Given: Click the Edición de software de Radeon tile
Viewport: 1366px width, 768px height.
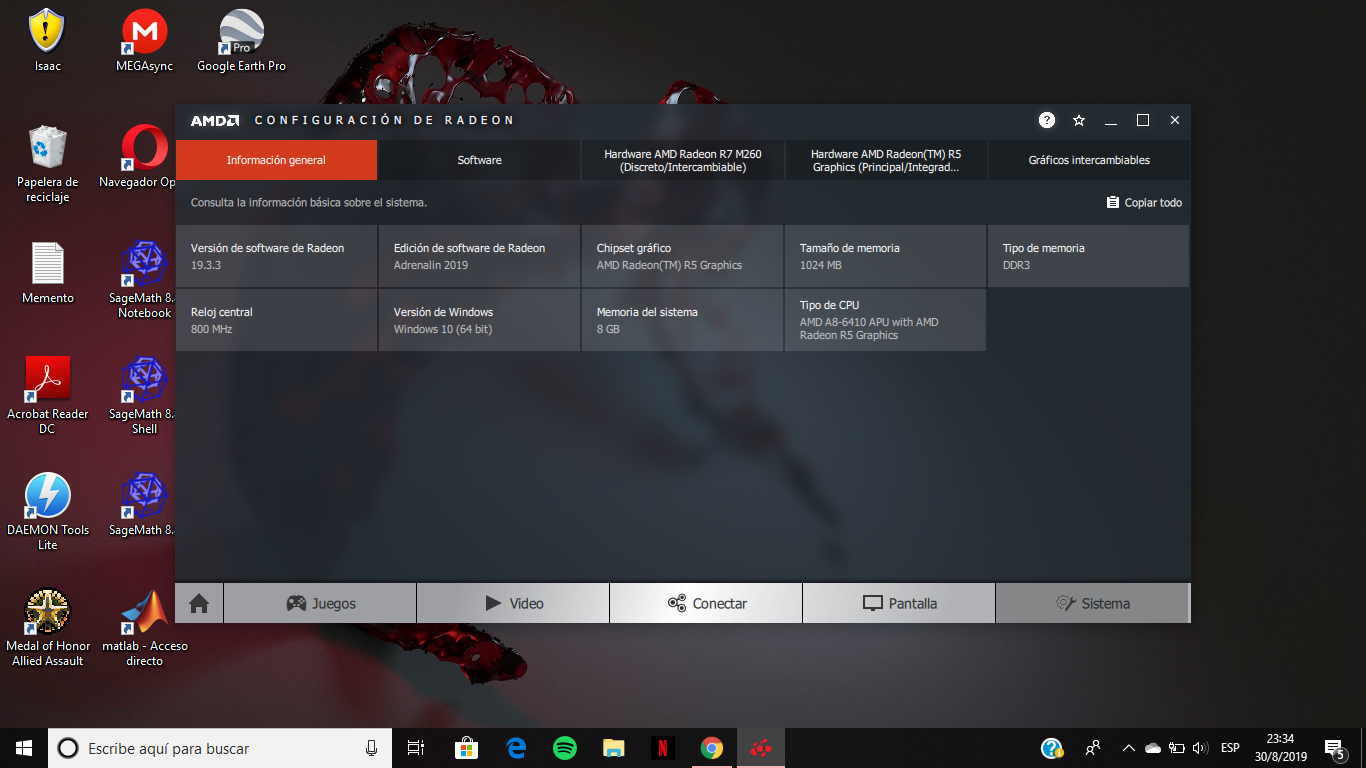Looking at the screenshot, I should 479,256.
